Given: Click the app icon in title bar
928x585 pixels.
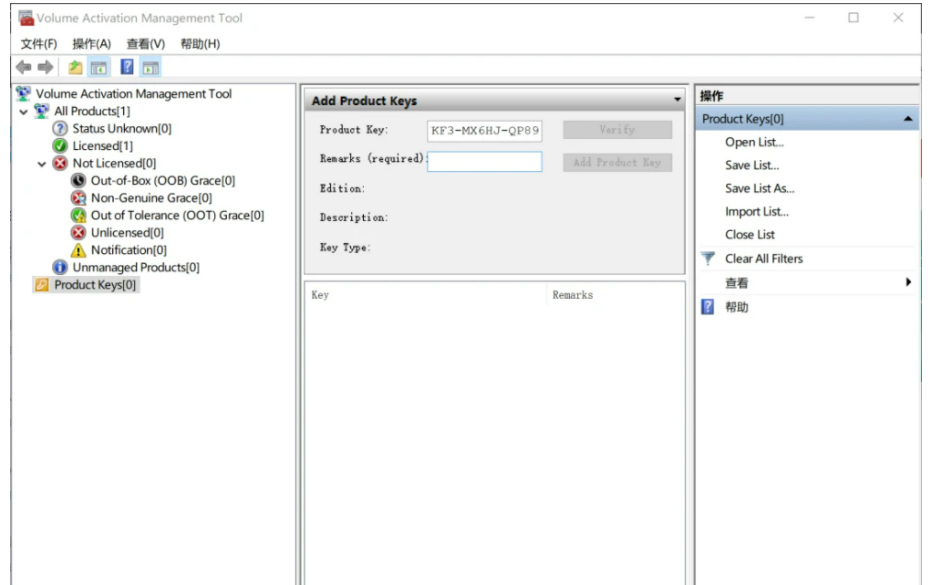Looking at the screenshot, I should pyautogui.click(x=26, y=18).
